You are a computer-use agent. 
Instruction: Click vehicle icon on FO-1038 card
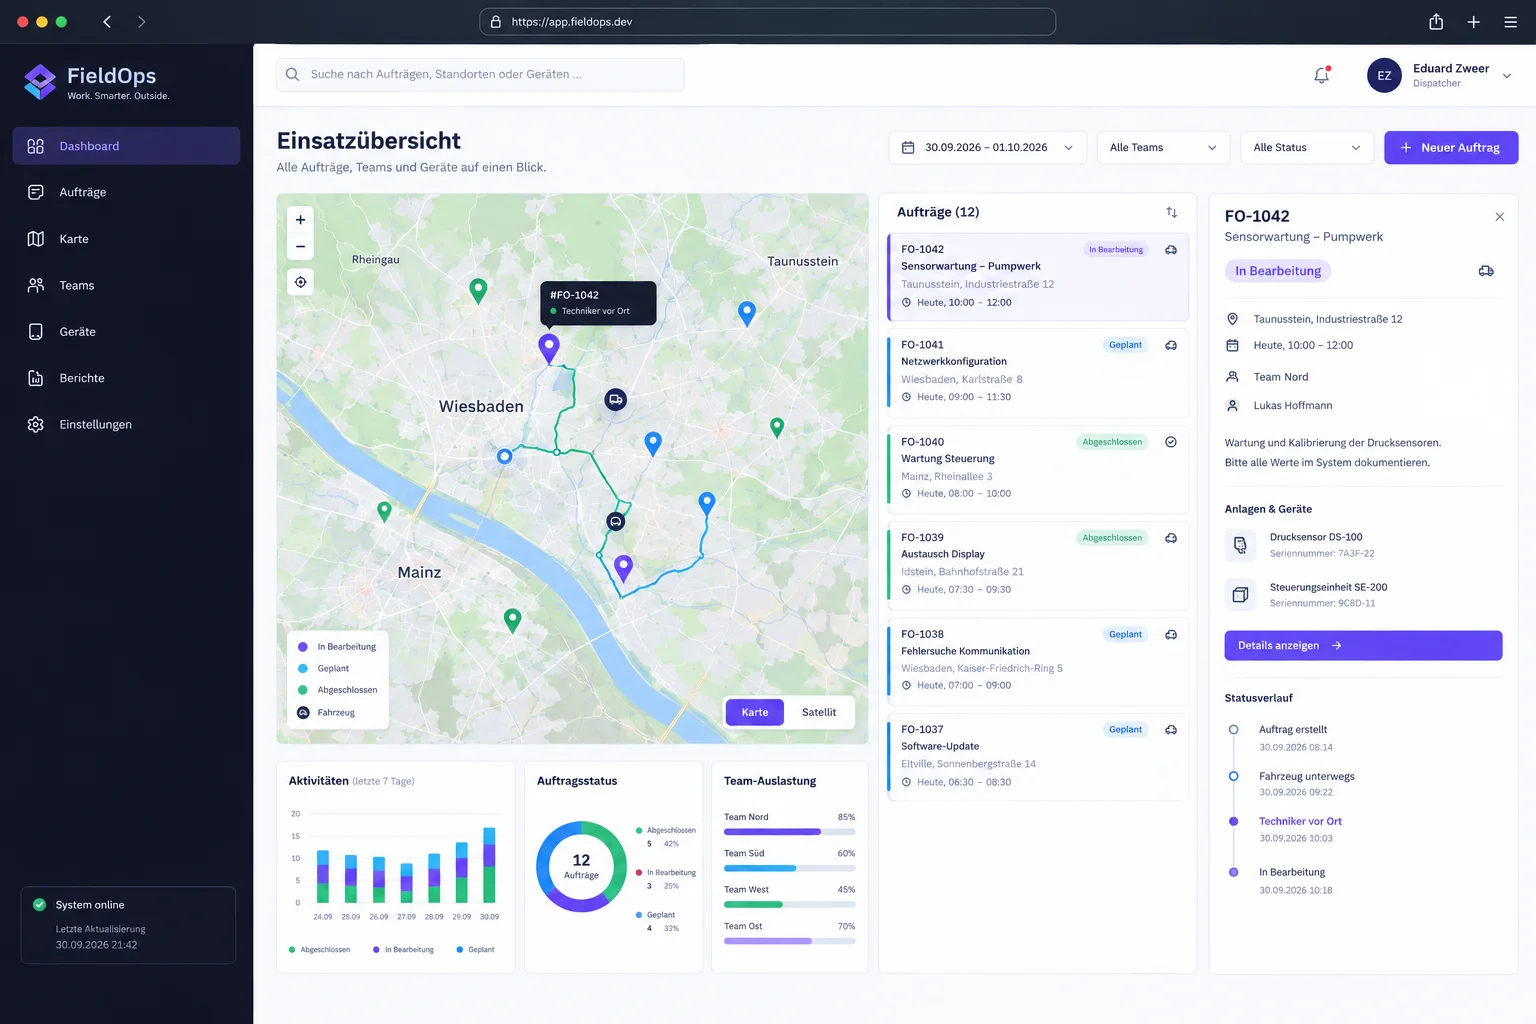coord(1171,635)
